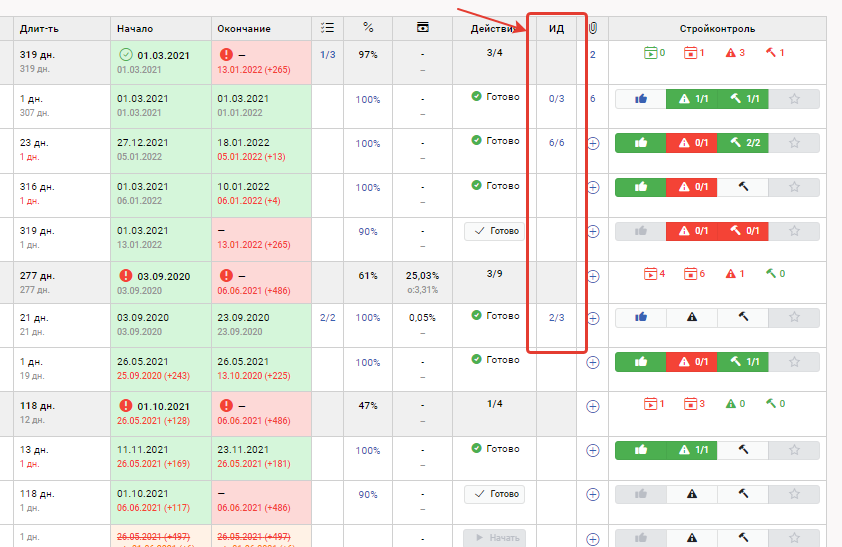The width and height of the screenshot is (842, 547).
Task: Click the Стройконтроль column header
Action: [x=717, y=29]
